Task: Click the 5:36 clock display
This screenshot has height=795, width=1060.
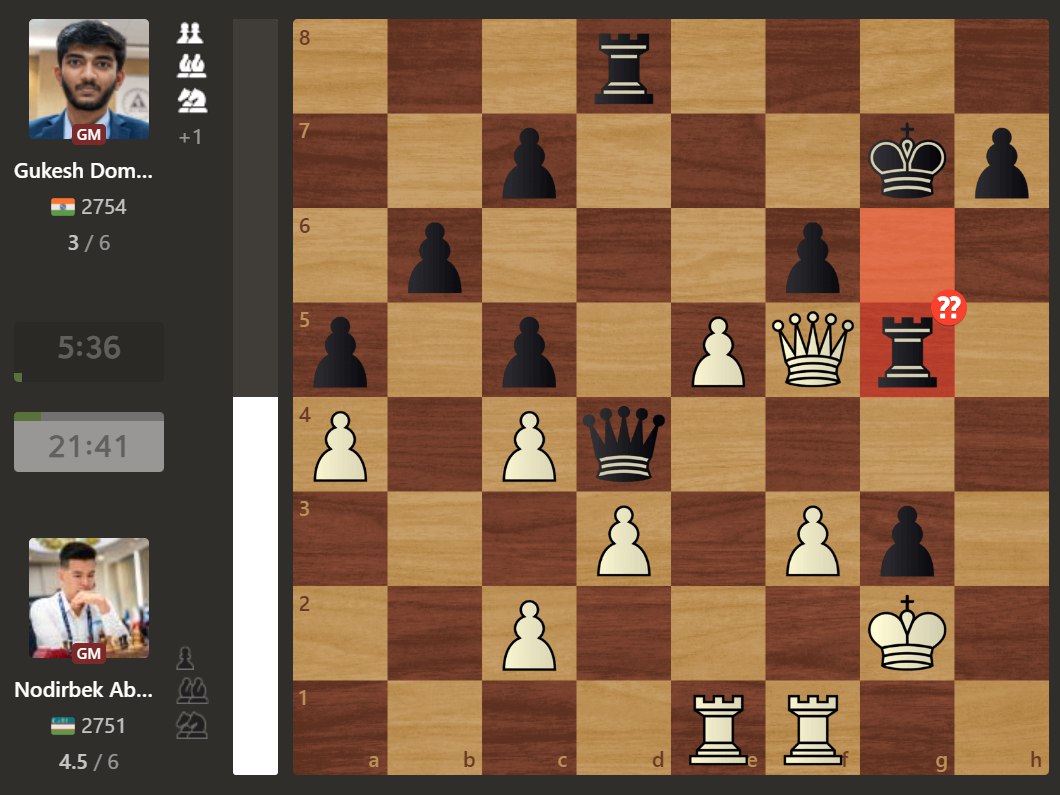Action: tap(88, 349)
